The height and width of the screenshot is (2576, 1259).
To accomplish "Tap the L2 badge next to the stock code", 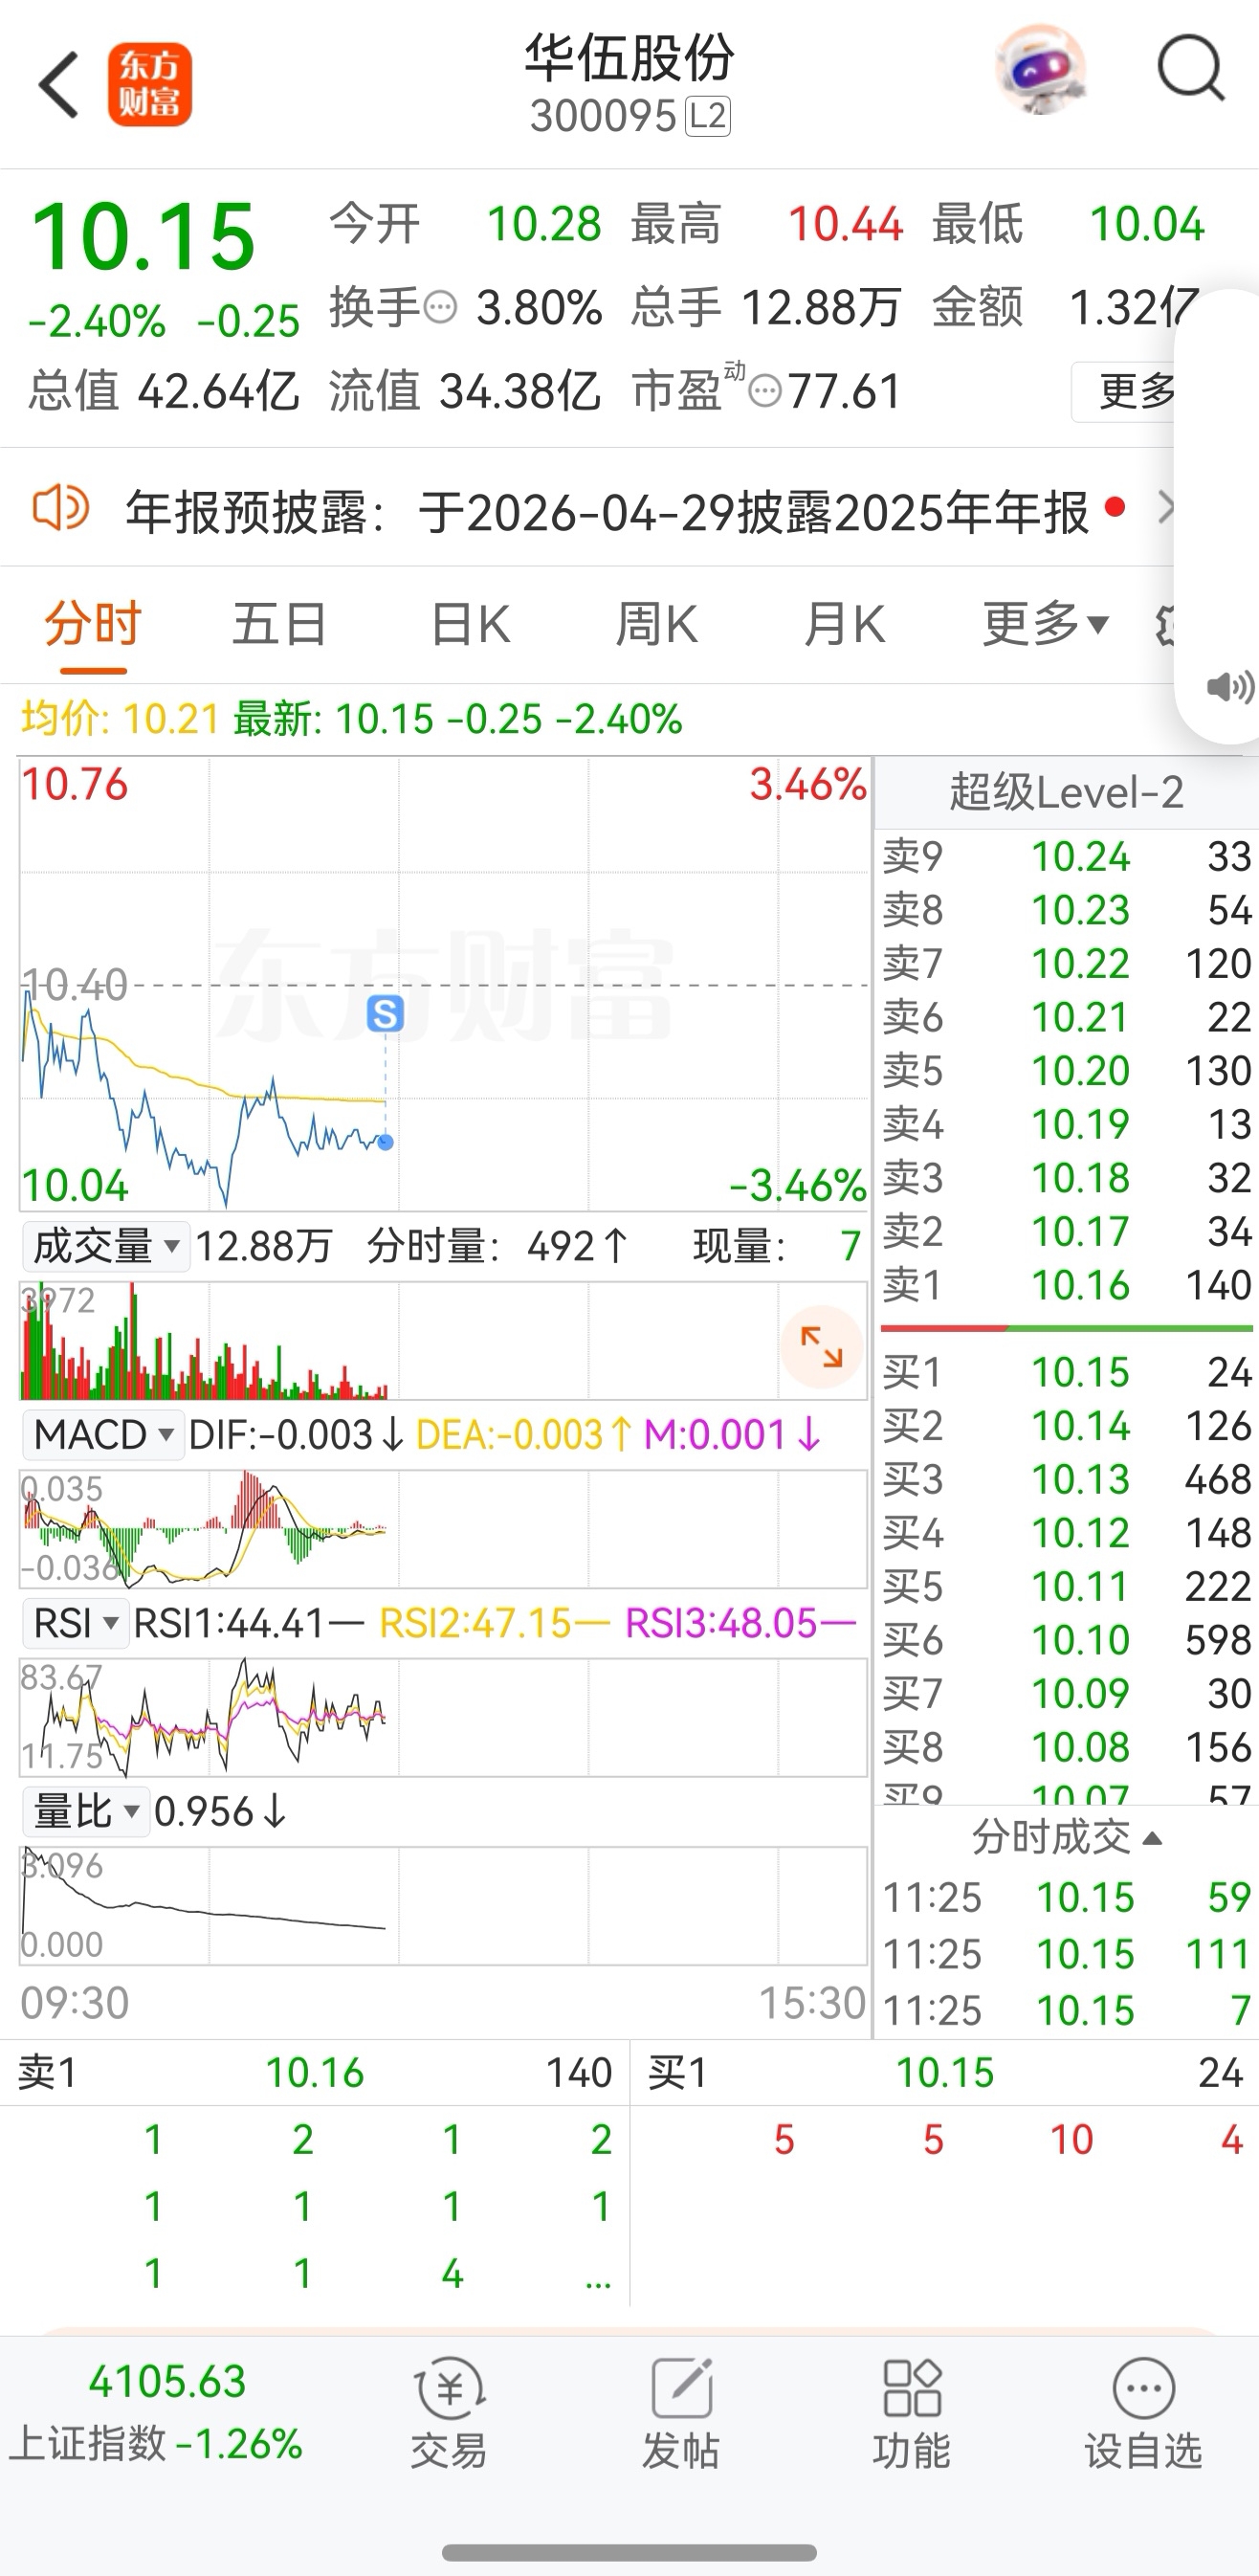I will coord(708,117).
